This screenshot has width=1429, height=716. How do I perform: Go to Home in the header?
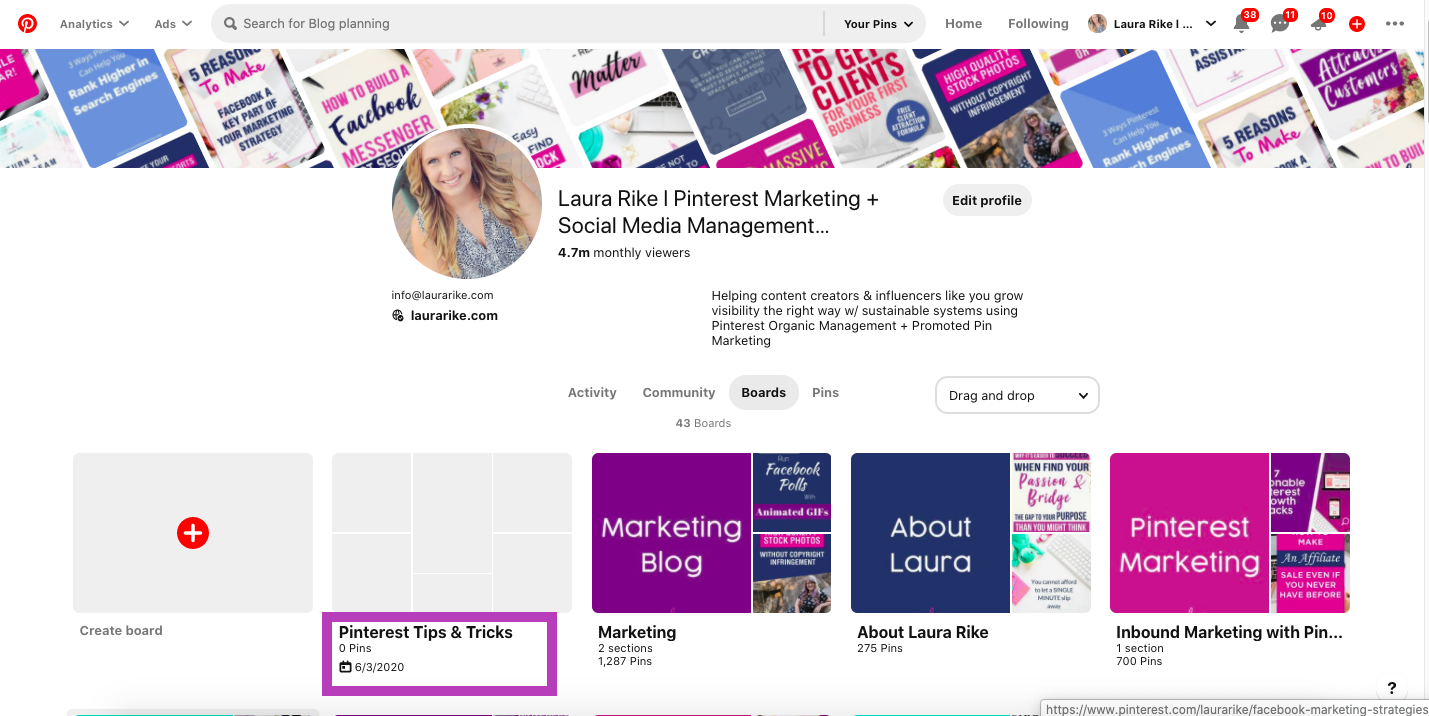point(963,24)
